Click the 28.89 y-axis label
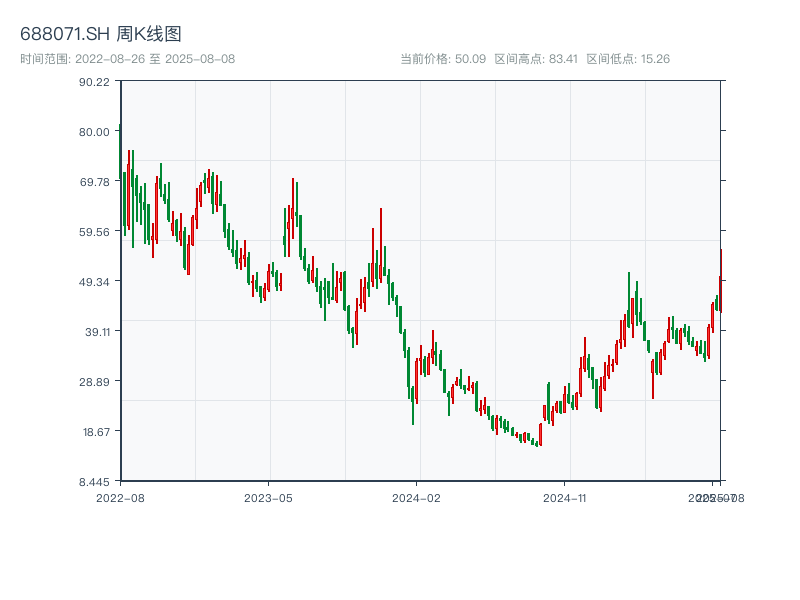Image resolution: width=800 pixels, height=600 pixels. (94, 381)
